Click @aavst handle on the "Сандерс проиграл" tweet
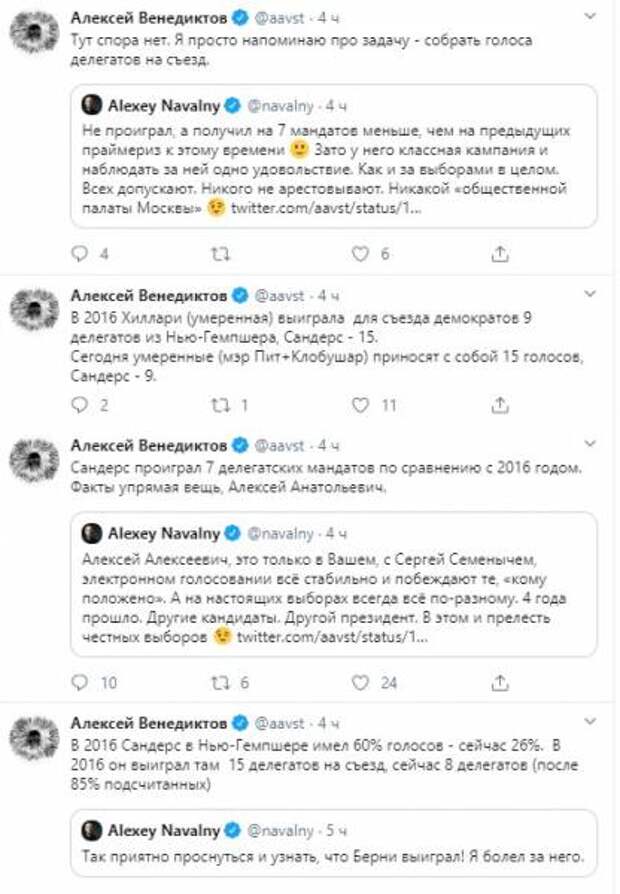Viewport: 620px width, 894px height. click(281, 443)
